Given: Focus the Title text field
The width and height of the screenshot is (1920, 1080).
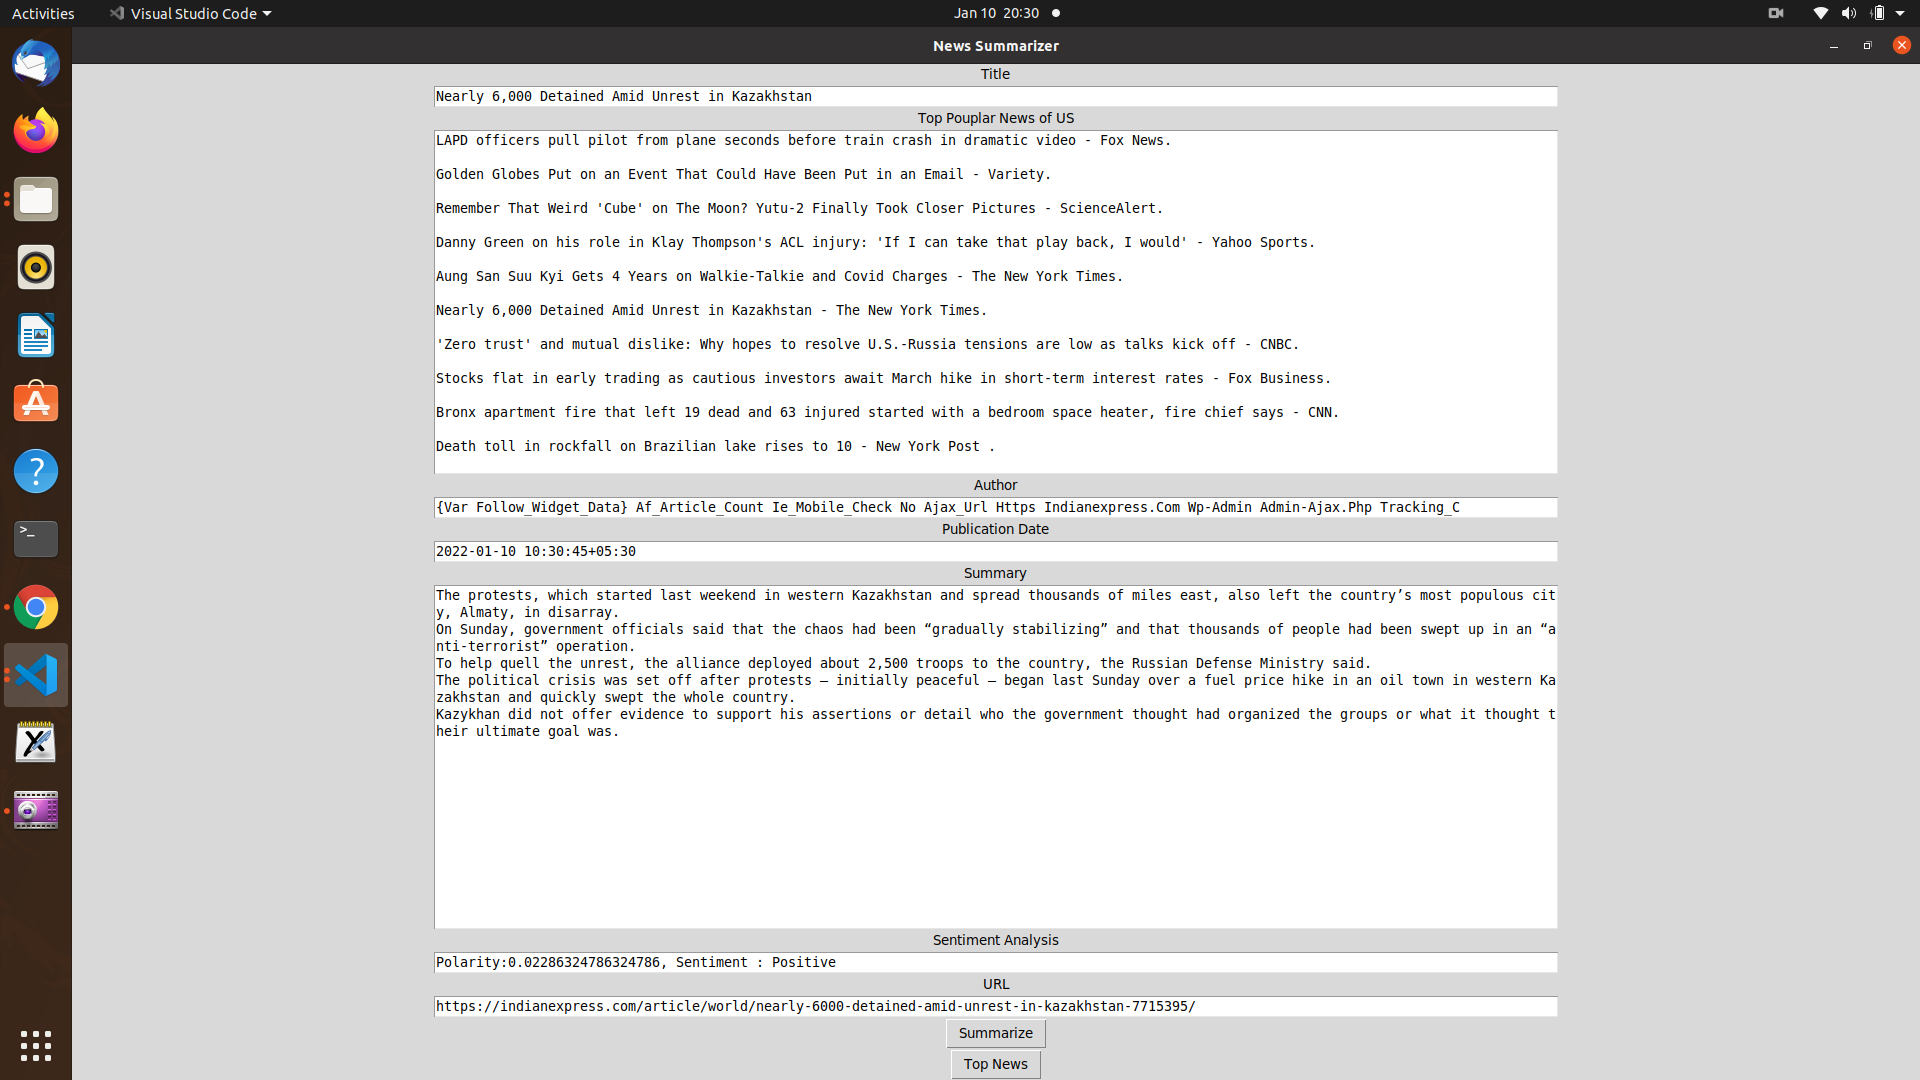Looking at the screenshot, I should pos(995,96).
